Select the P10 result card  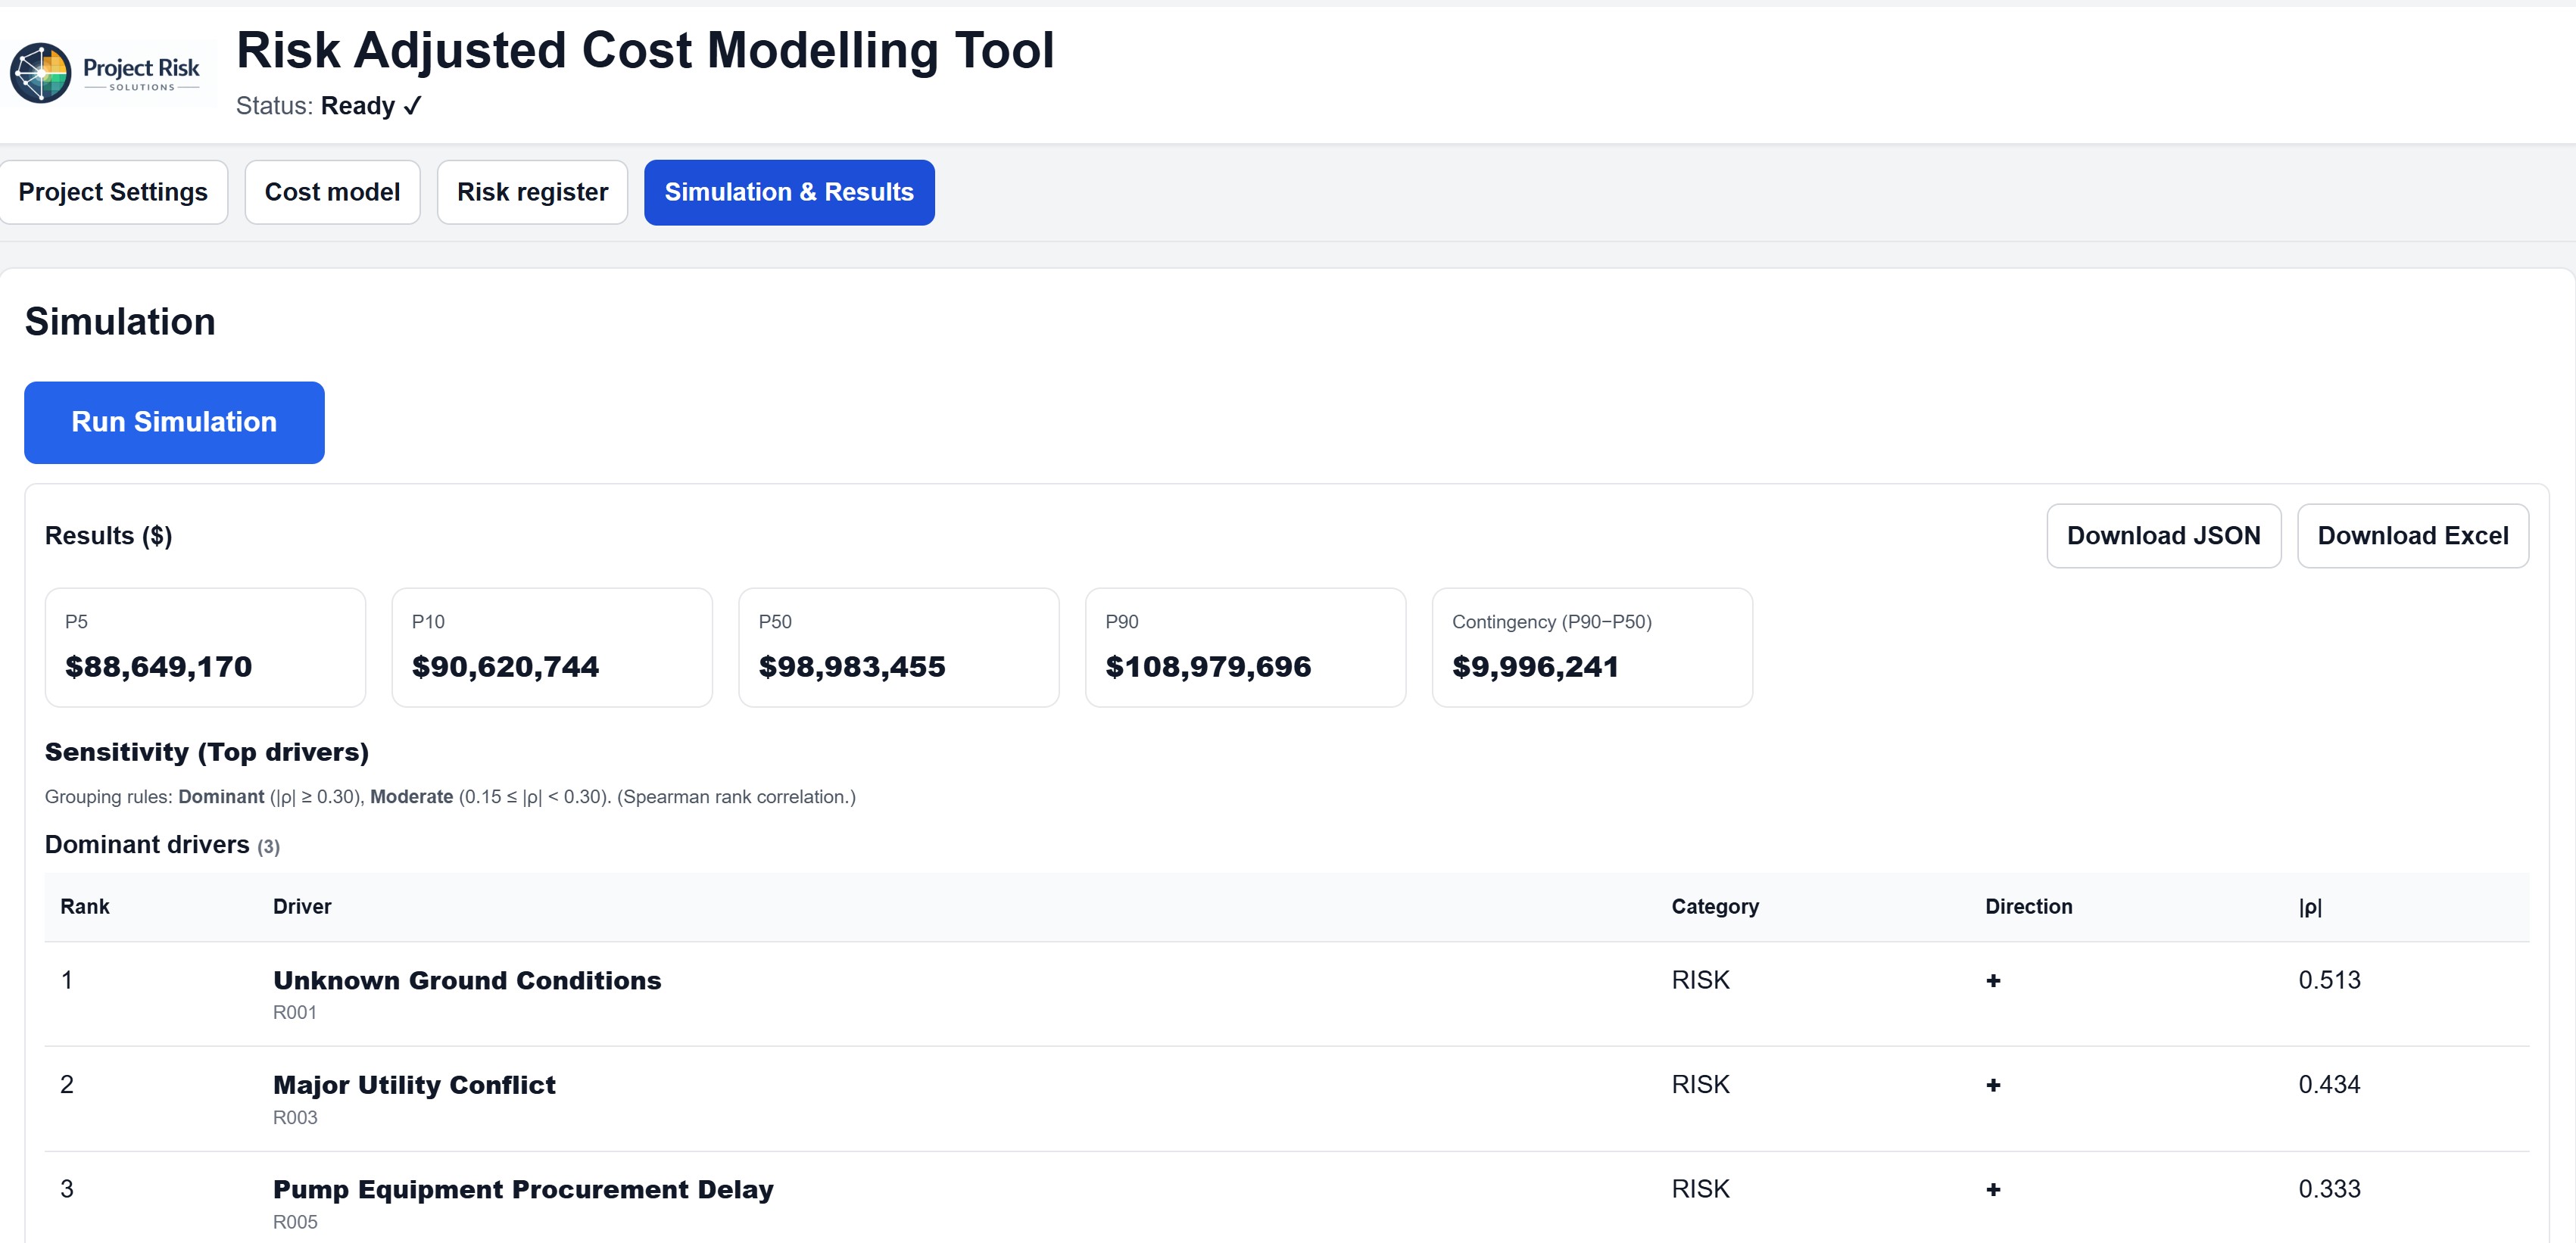coord(551,647)
